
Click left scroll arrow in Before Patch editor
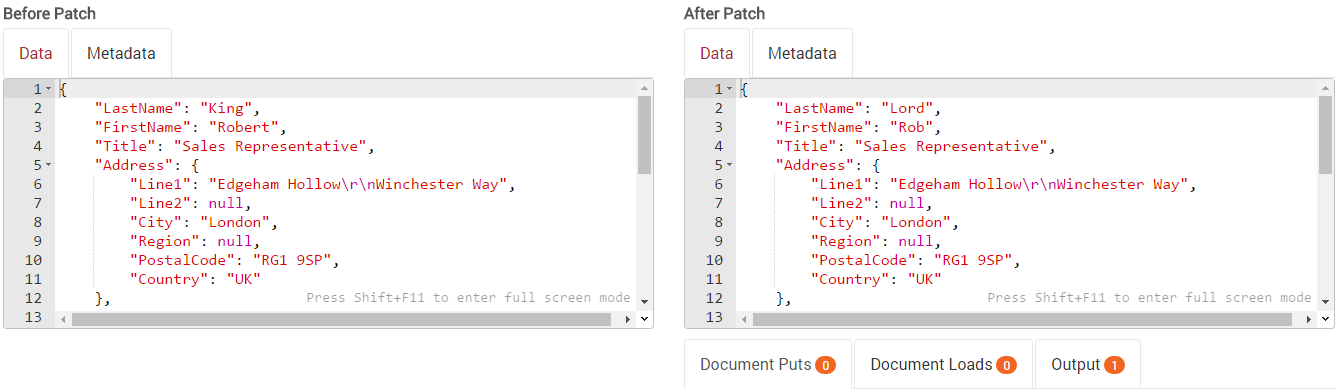tap(62, 319)
